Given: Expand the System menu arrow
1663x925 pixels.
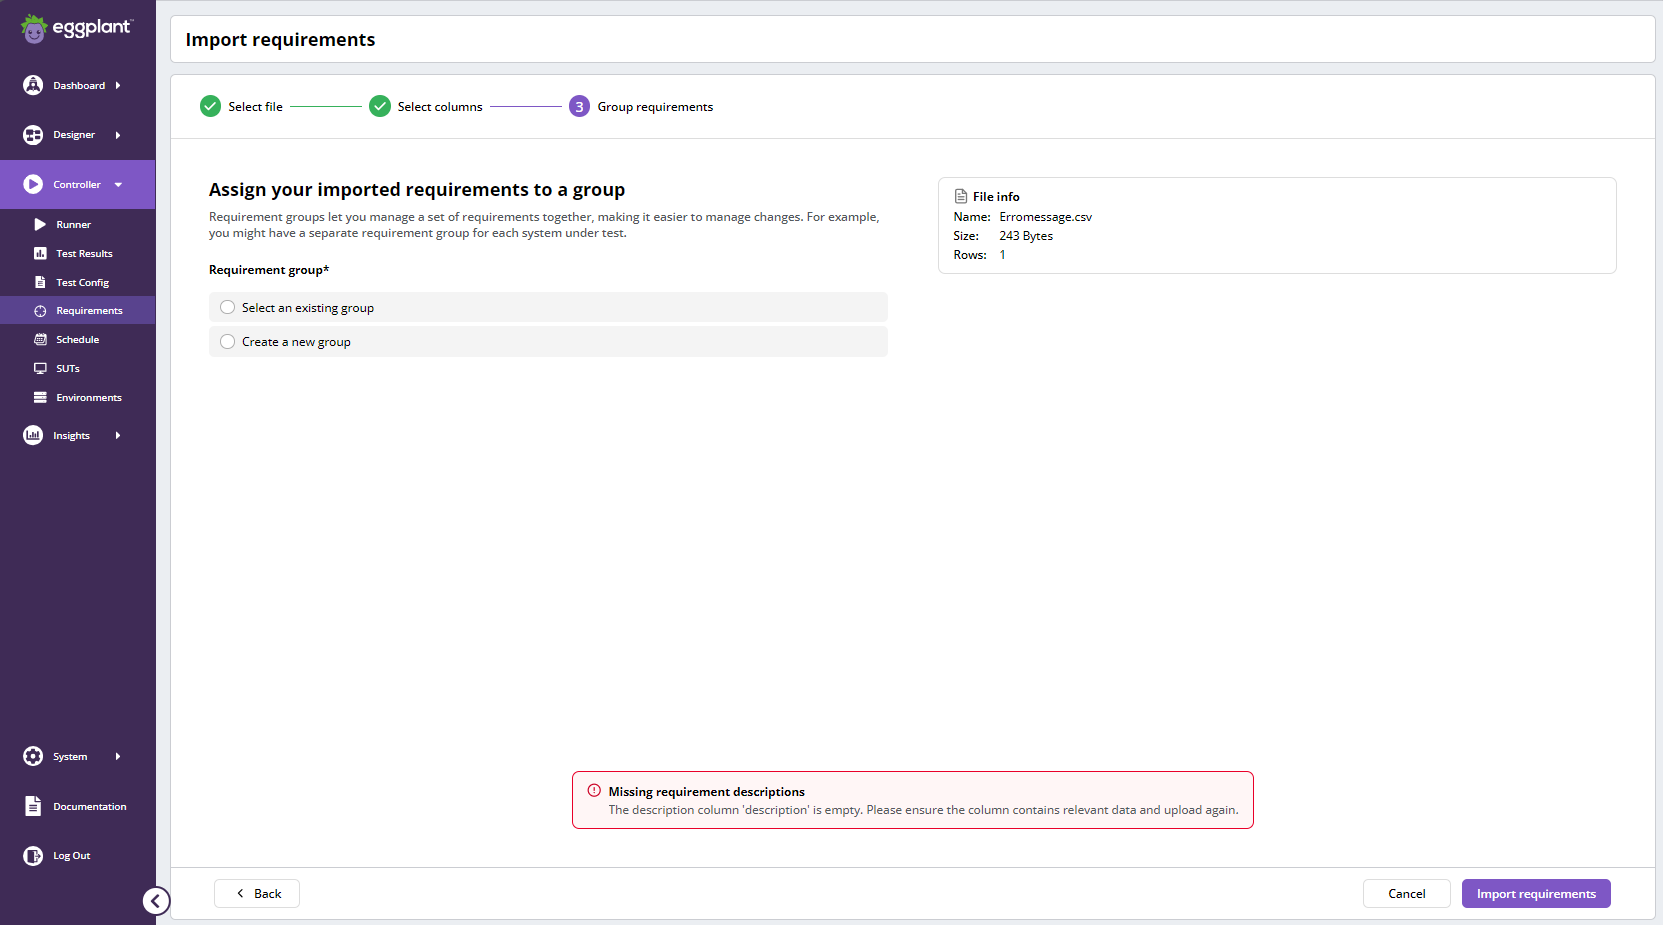Looking at the screenshot, I should coord(118,756).
